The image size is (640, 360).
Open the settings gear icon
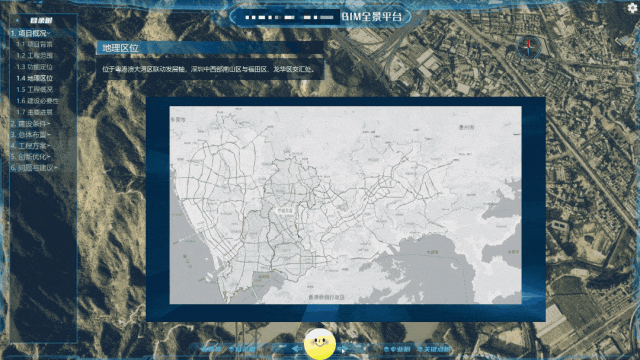(x=632, y=8)
